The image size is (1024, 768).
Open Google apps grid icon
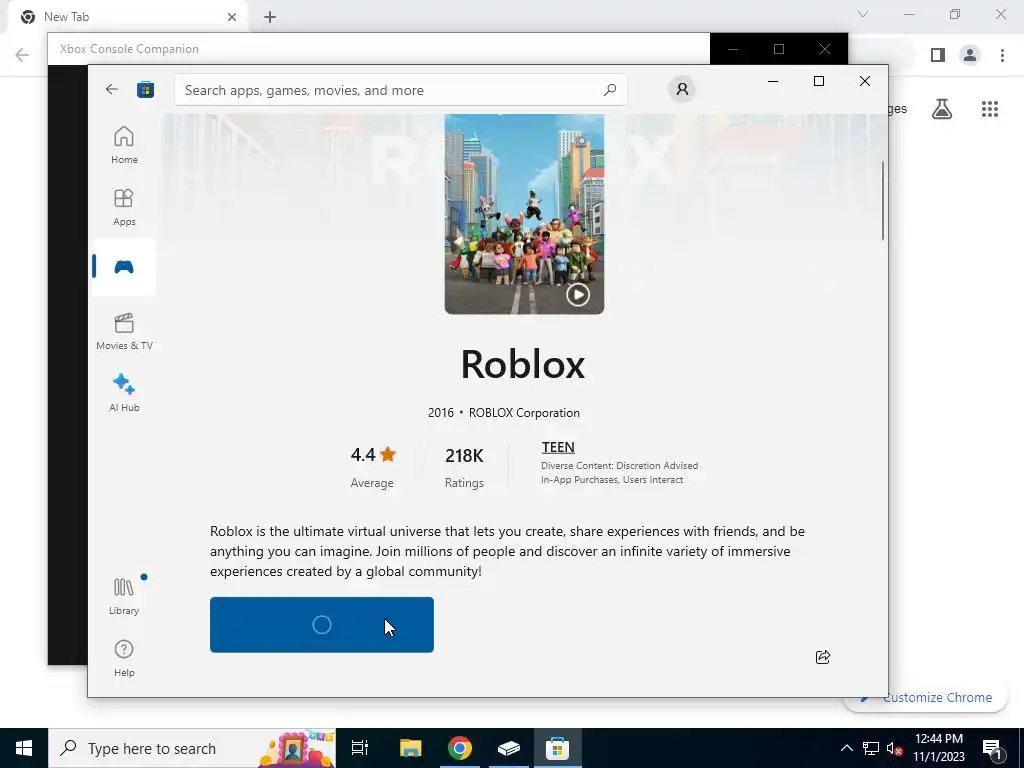[989, 109]
